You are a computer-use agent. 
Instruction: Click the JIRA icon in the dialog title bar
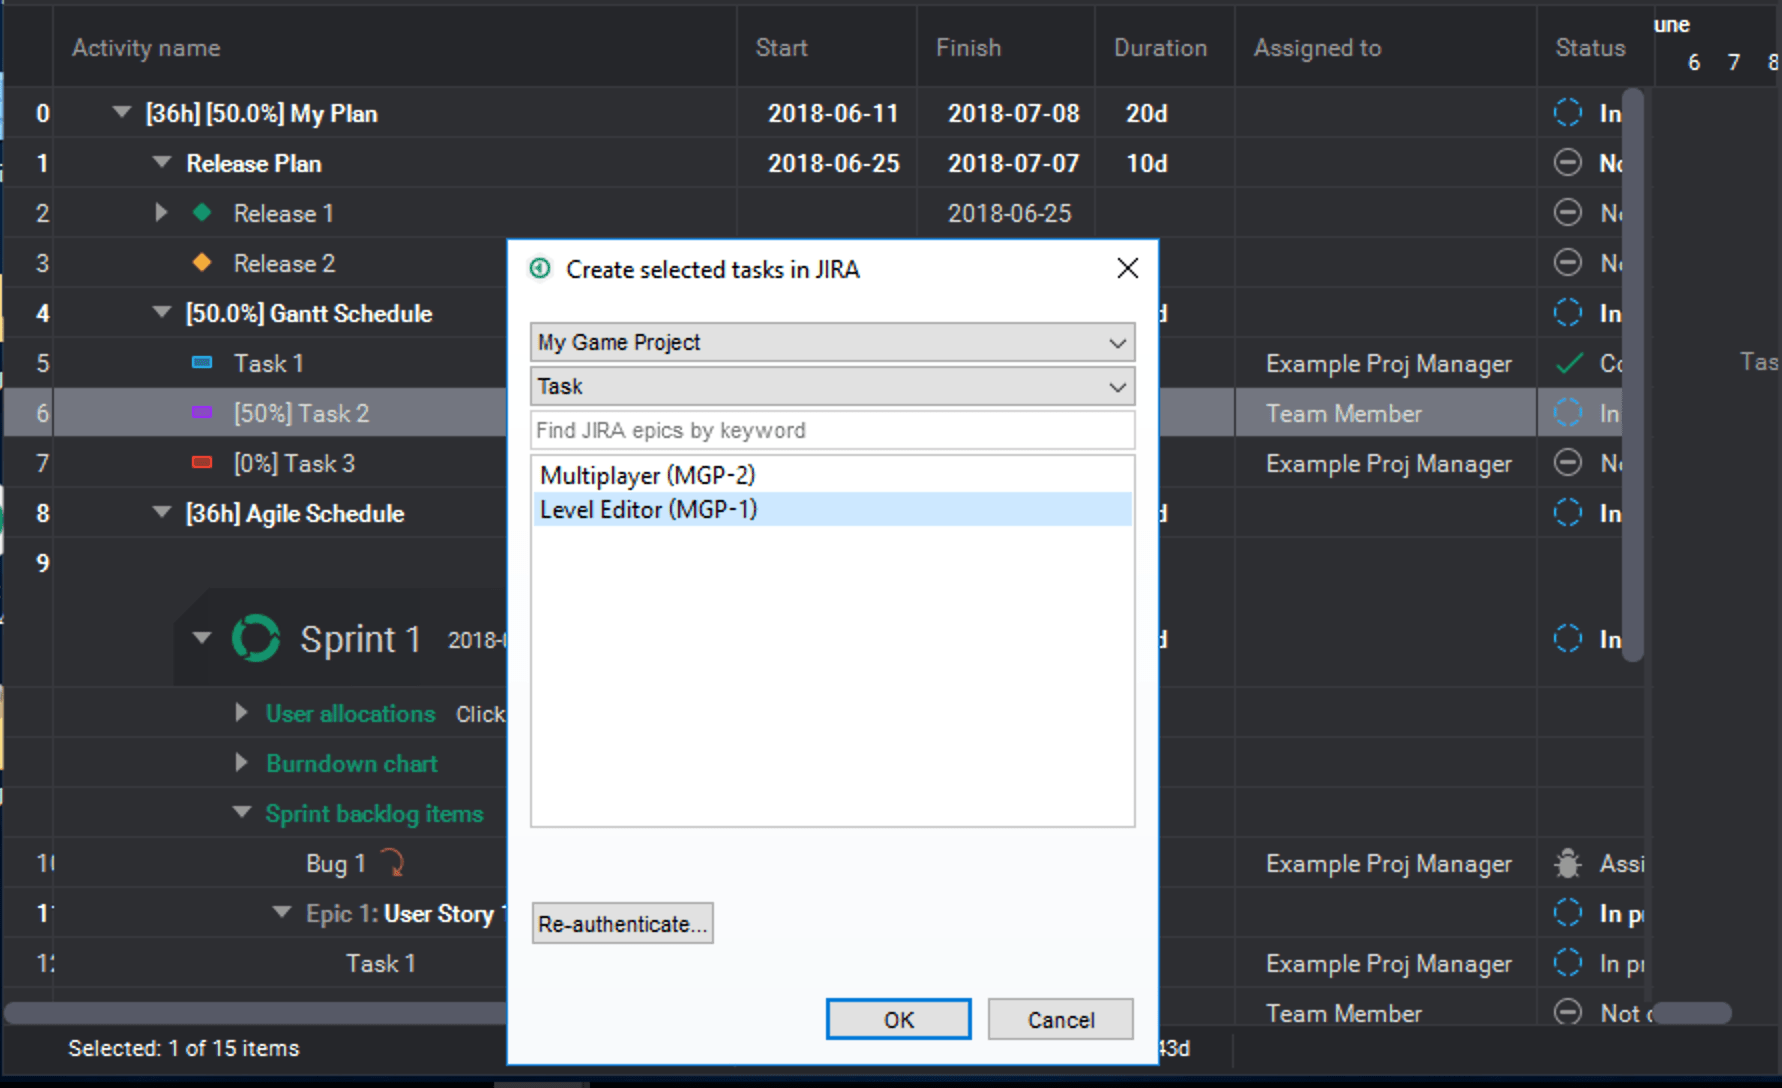pyautogui.click(x=539, y=269)
